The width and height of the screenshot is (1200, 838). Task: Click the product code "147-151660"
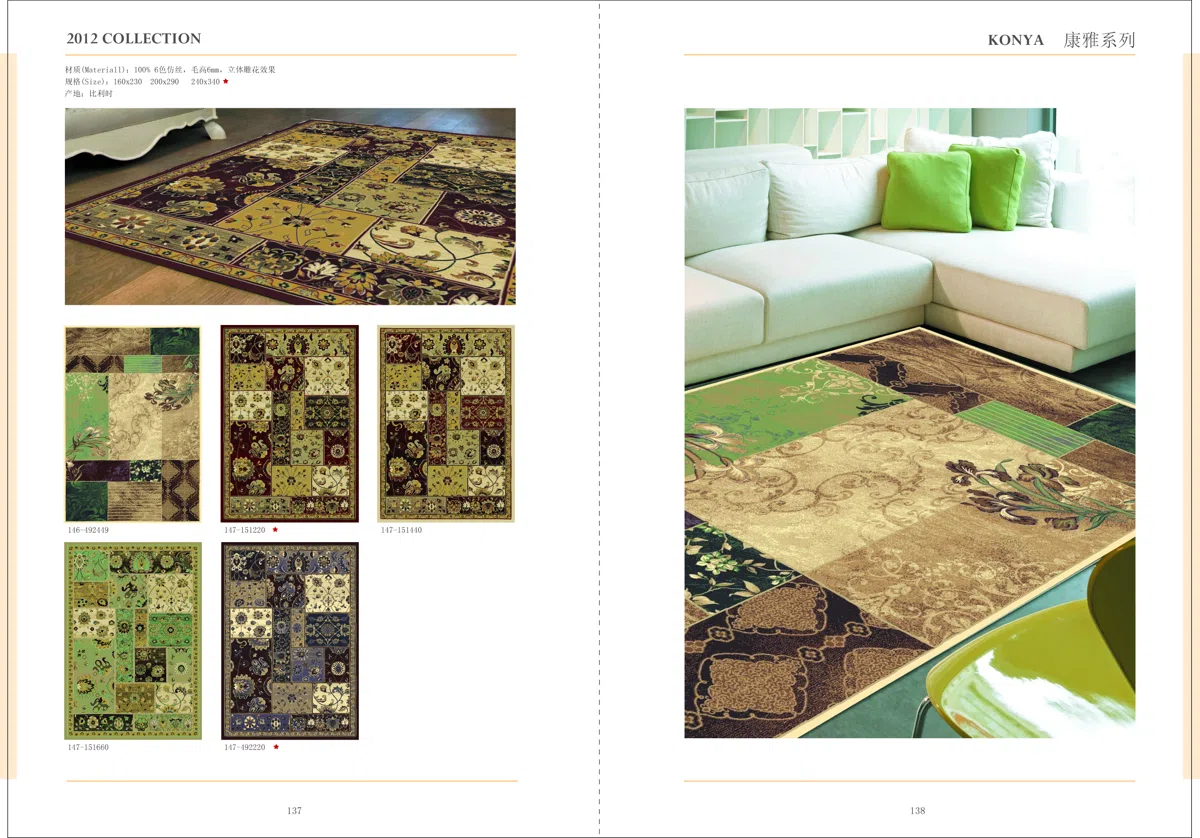[88, 747]
